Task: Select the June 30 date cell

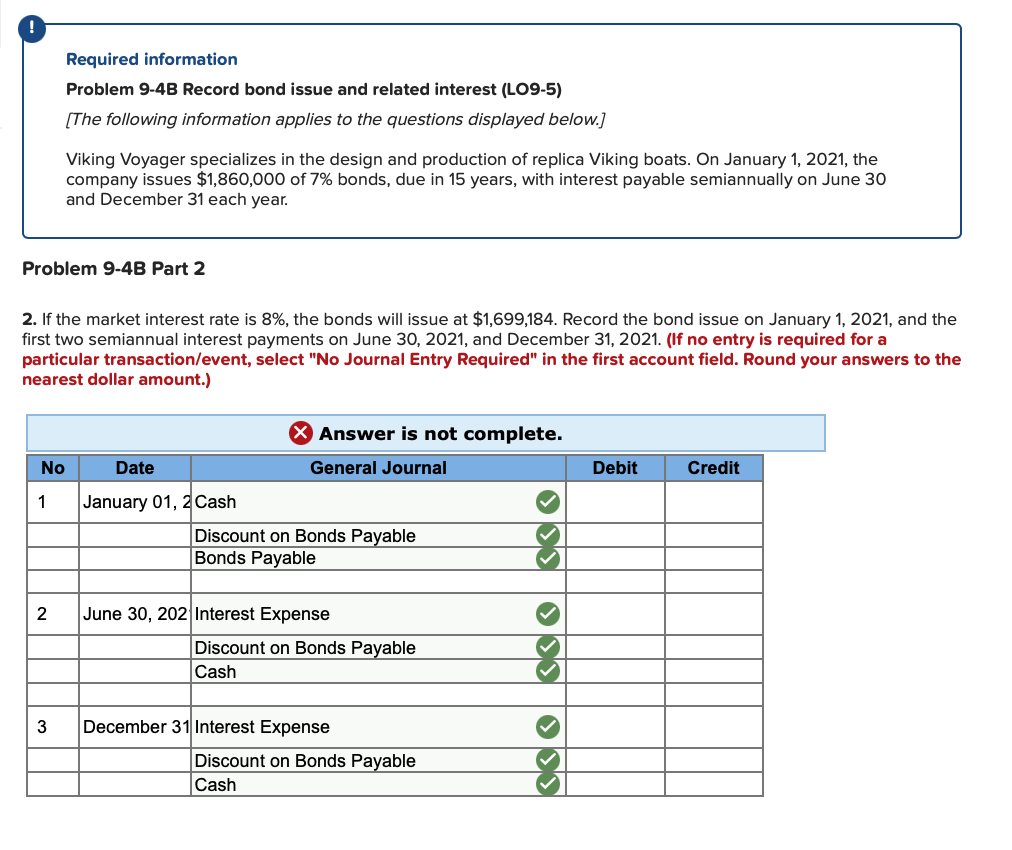Action: pos(135,614)
